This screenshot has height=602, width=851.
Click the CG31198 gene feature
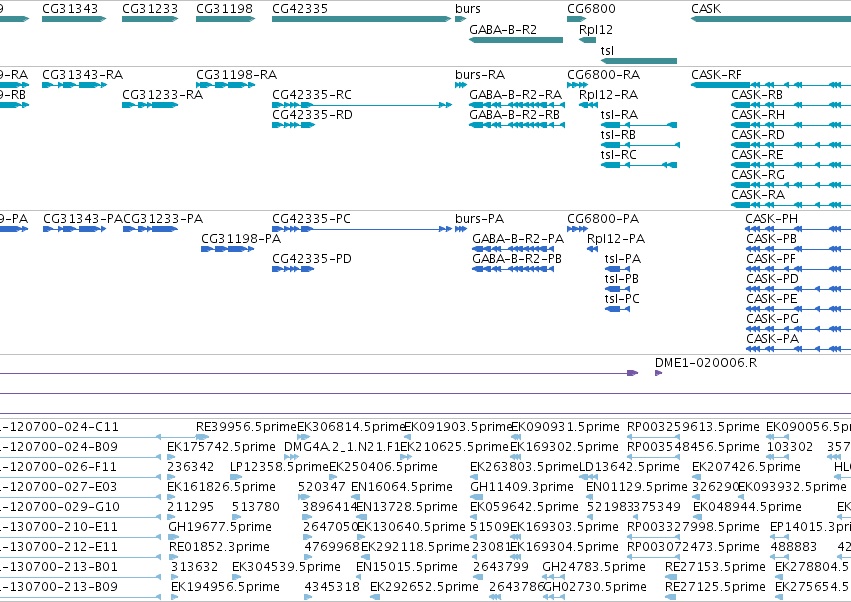(225, 19)
